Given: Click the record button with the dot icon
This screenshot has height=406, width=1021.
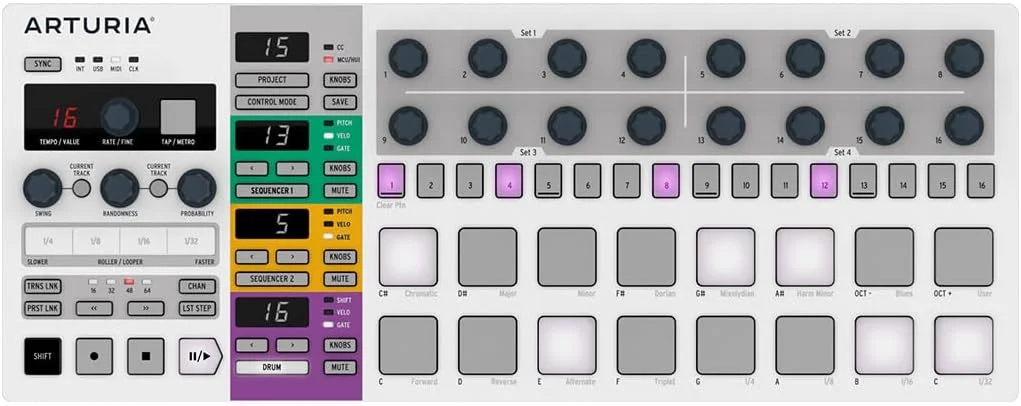Looking at the screenshot, I should [94, 356].
